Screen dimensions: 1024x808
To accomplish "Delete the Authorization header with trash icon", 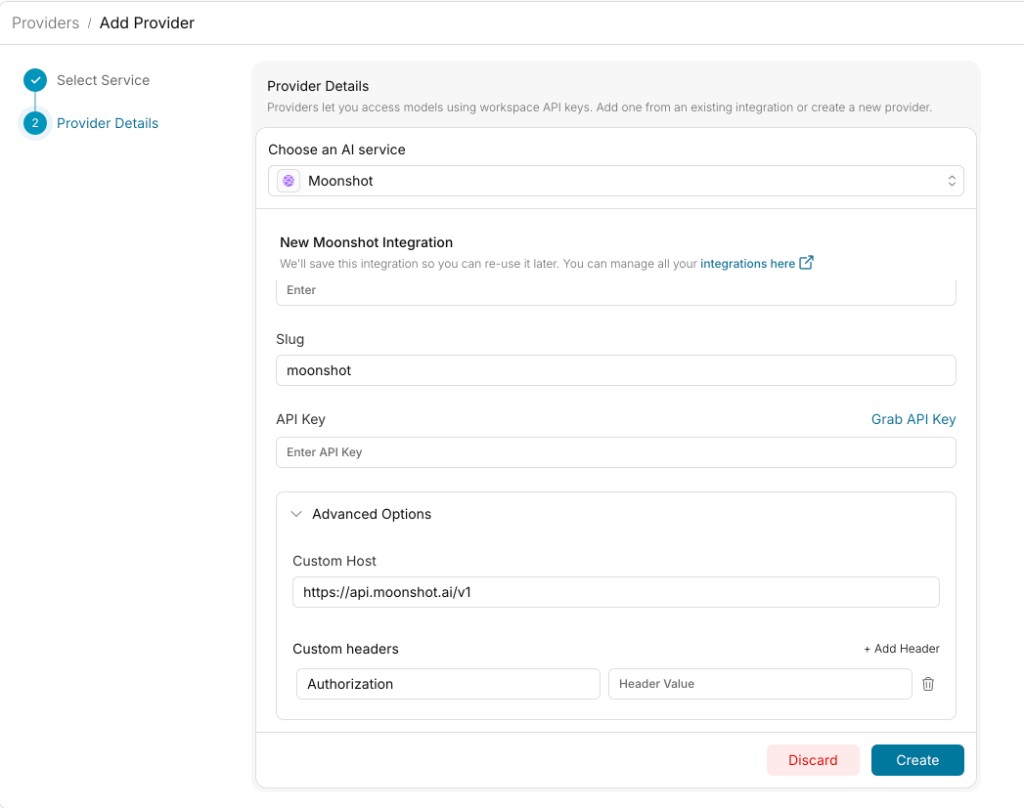I will click(x=928, y=684).
